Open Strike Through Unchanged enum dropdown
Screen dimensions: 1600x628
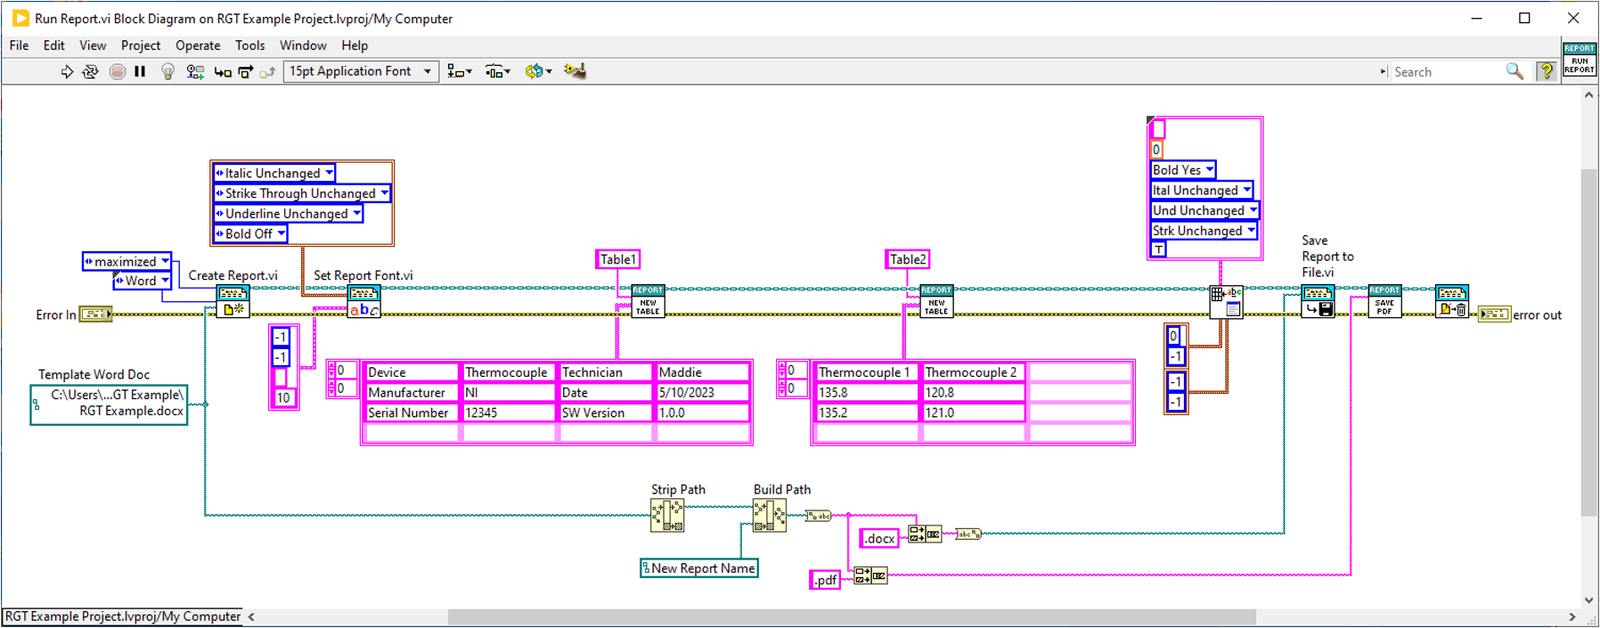coord(384,193)
